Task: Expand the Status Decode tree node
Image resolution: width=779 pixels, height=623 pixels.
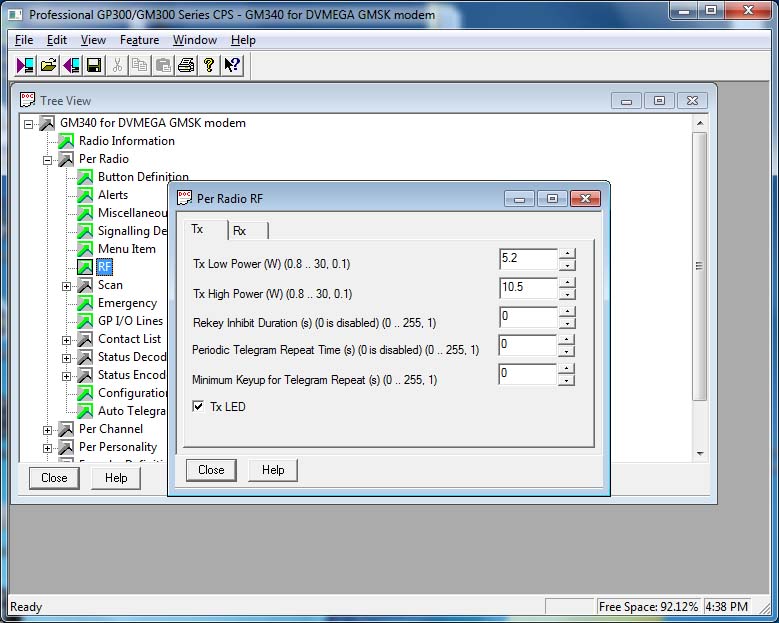Action: [x=66, y=358]
